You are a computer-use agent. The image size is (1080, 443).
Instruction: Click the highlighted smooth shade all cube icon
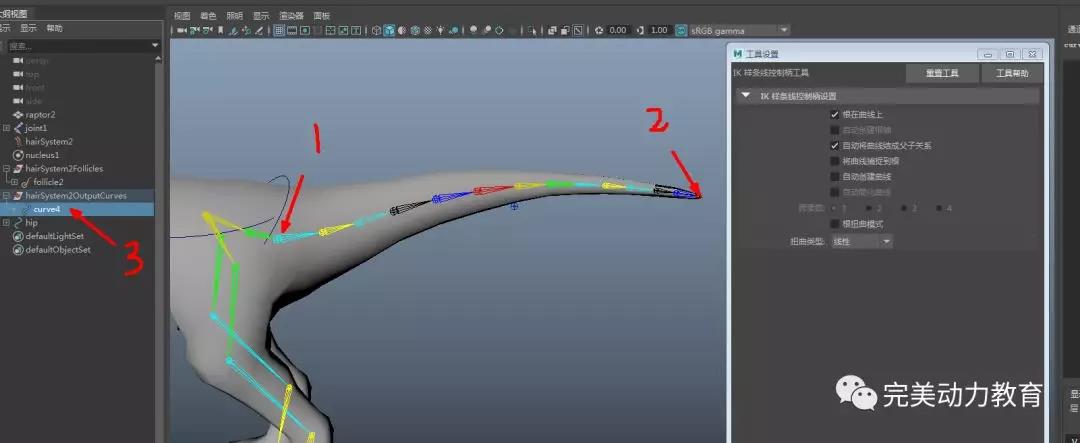pos(390,30)
